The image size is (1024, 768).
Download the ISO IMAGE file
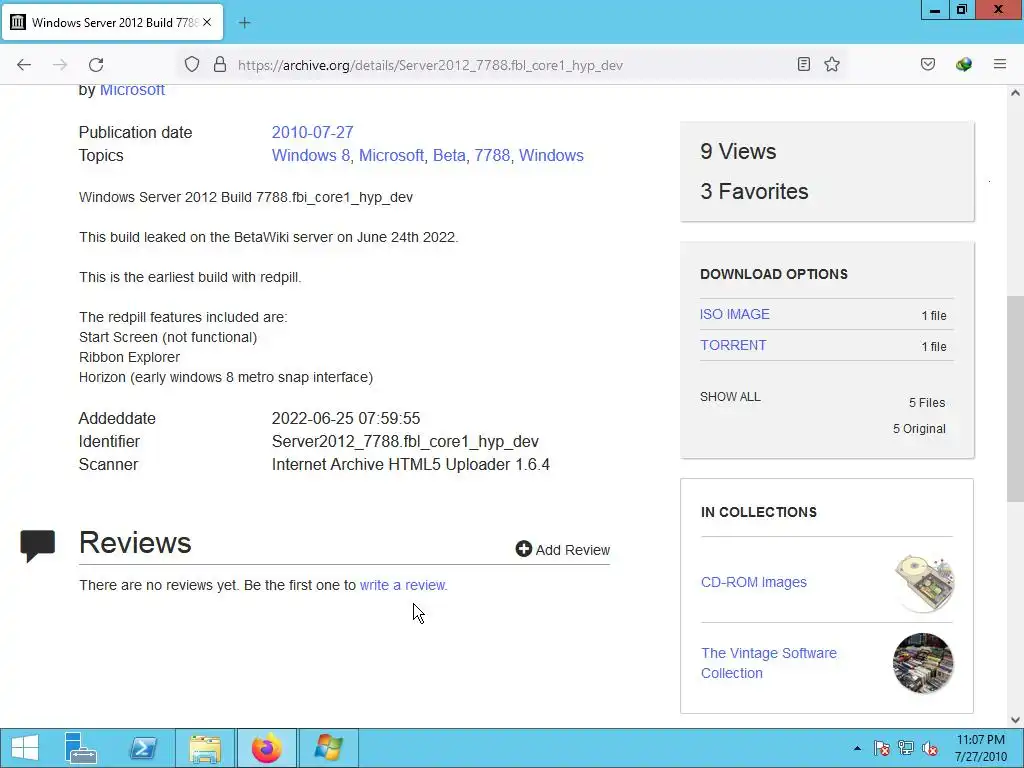tap(735, 314)
